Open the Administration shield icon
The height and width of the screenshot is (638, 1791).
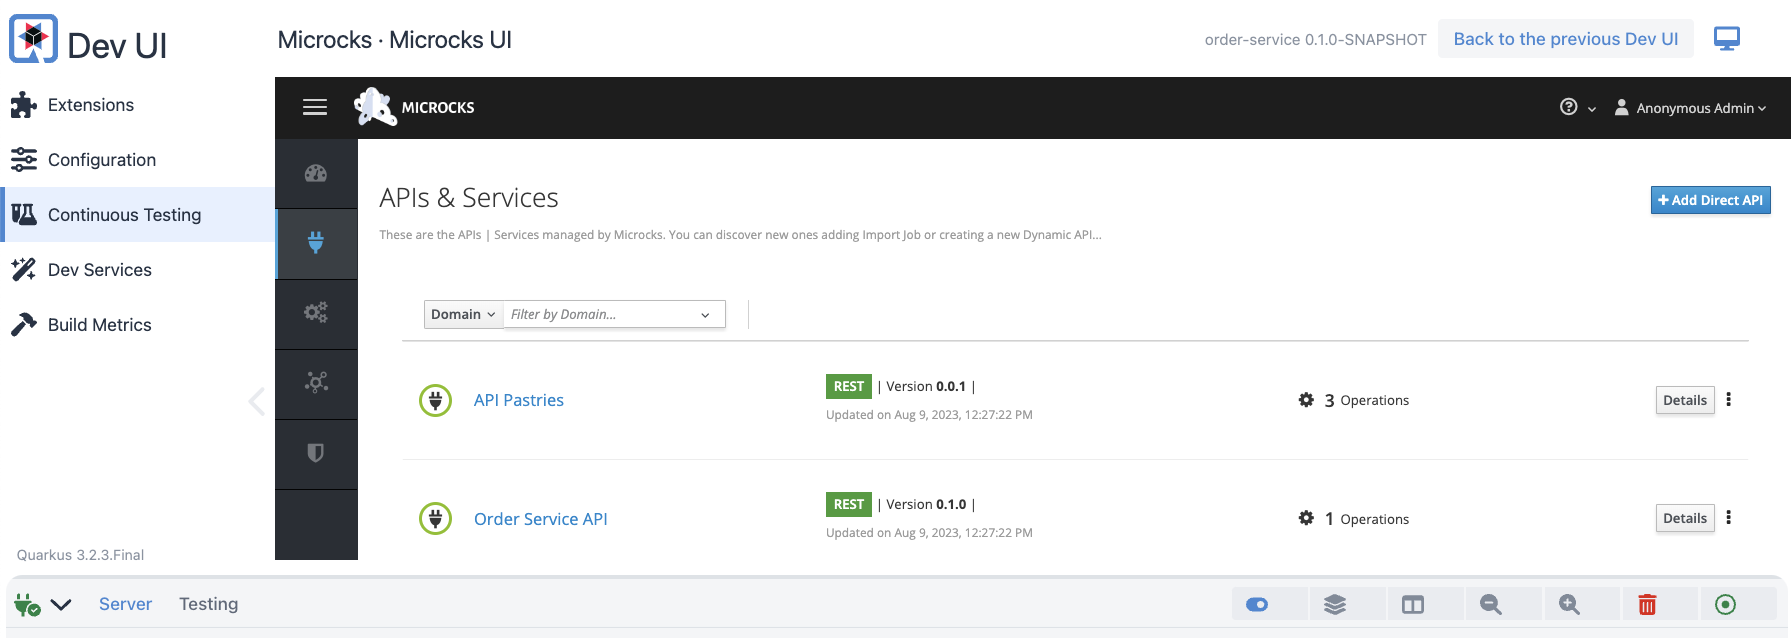click(316, 453)
